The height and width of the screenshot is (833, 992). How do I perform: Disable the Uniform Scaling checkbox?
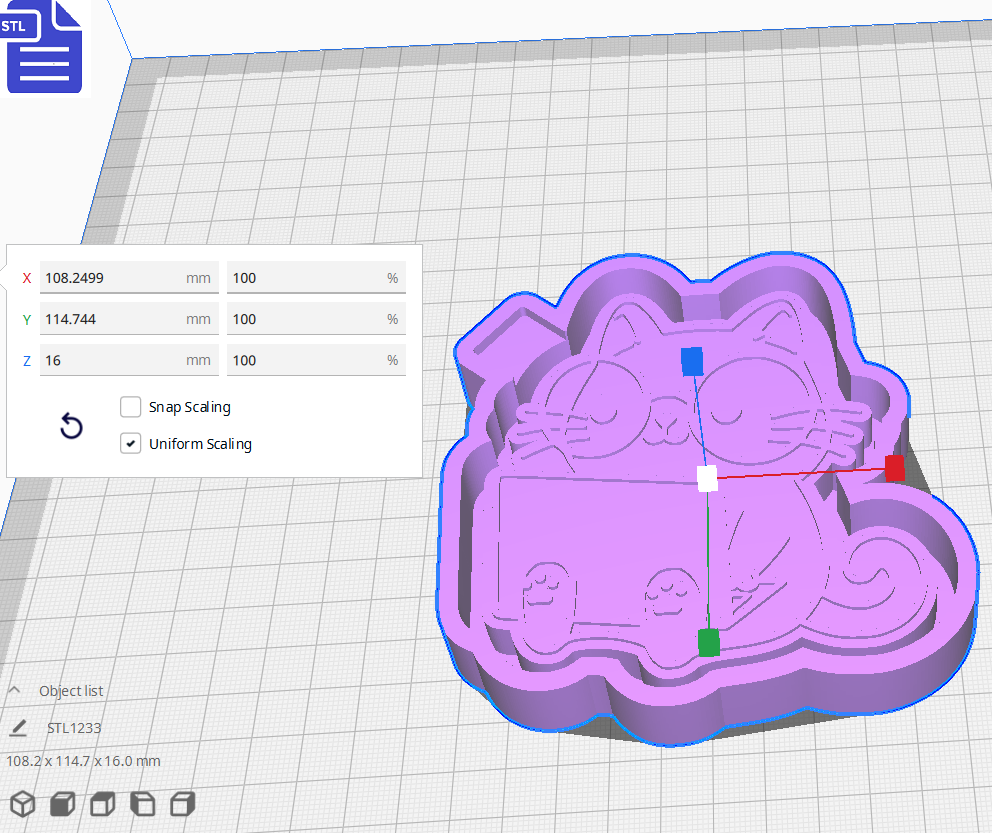130,443
